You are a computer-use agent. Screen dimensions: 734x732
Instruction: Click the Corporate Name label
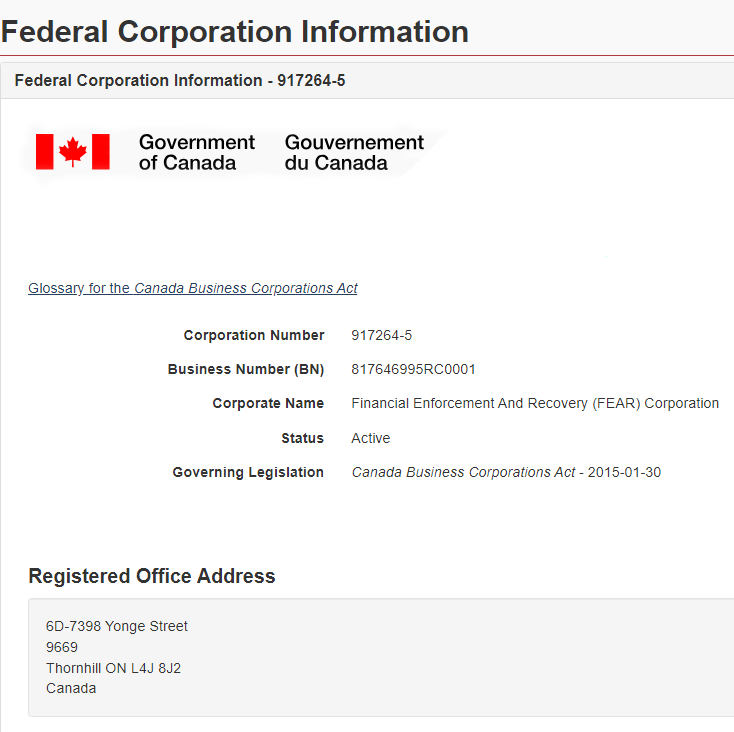[x=268, y=403]
